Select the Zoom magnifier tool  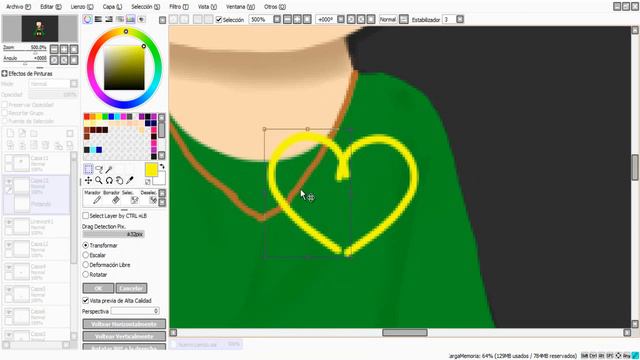[99, 180]
